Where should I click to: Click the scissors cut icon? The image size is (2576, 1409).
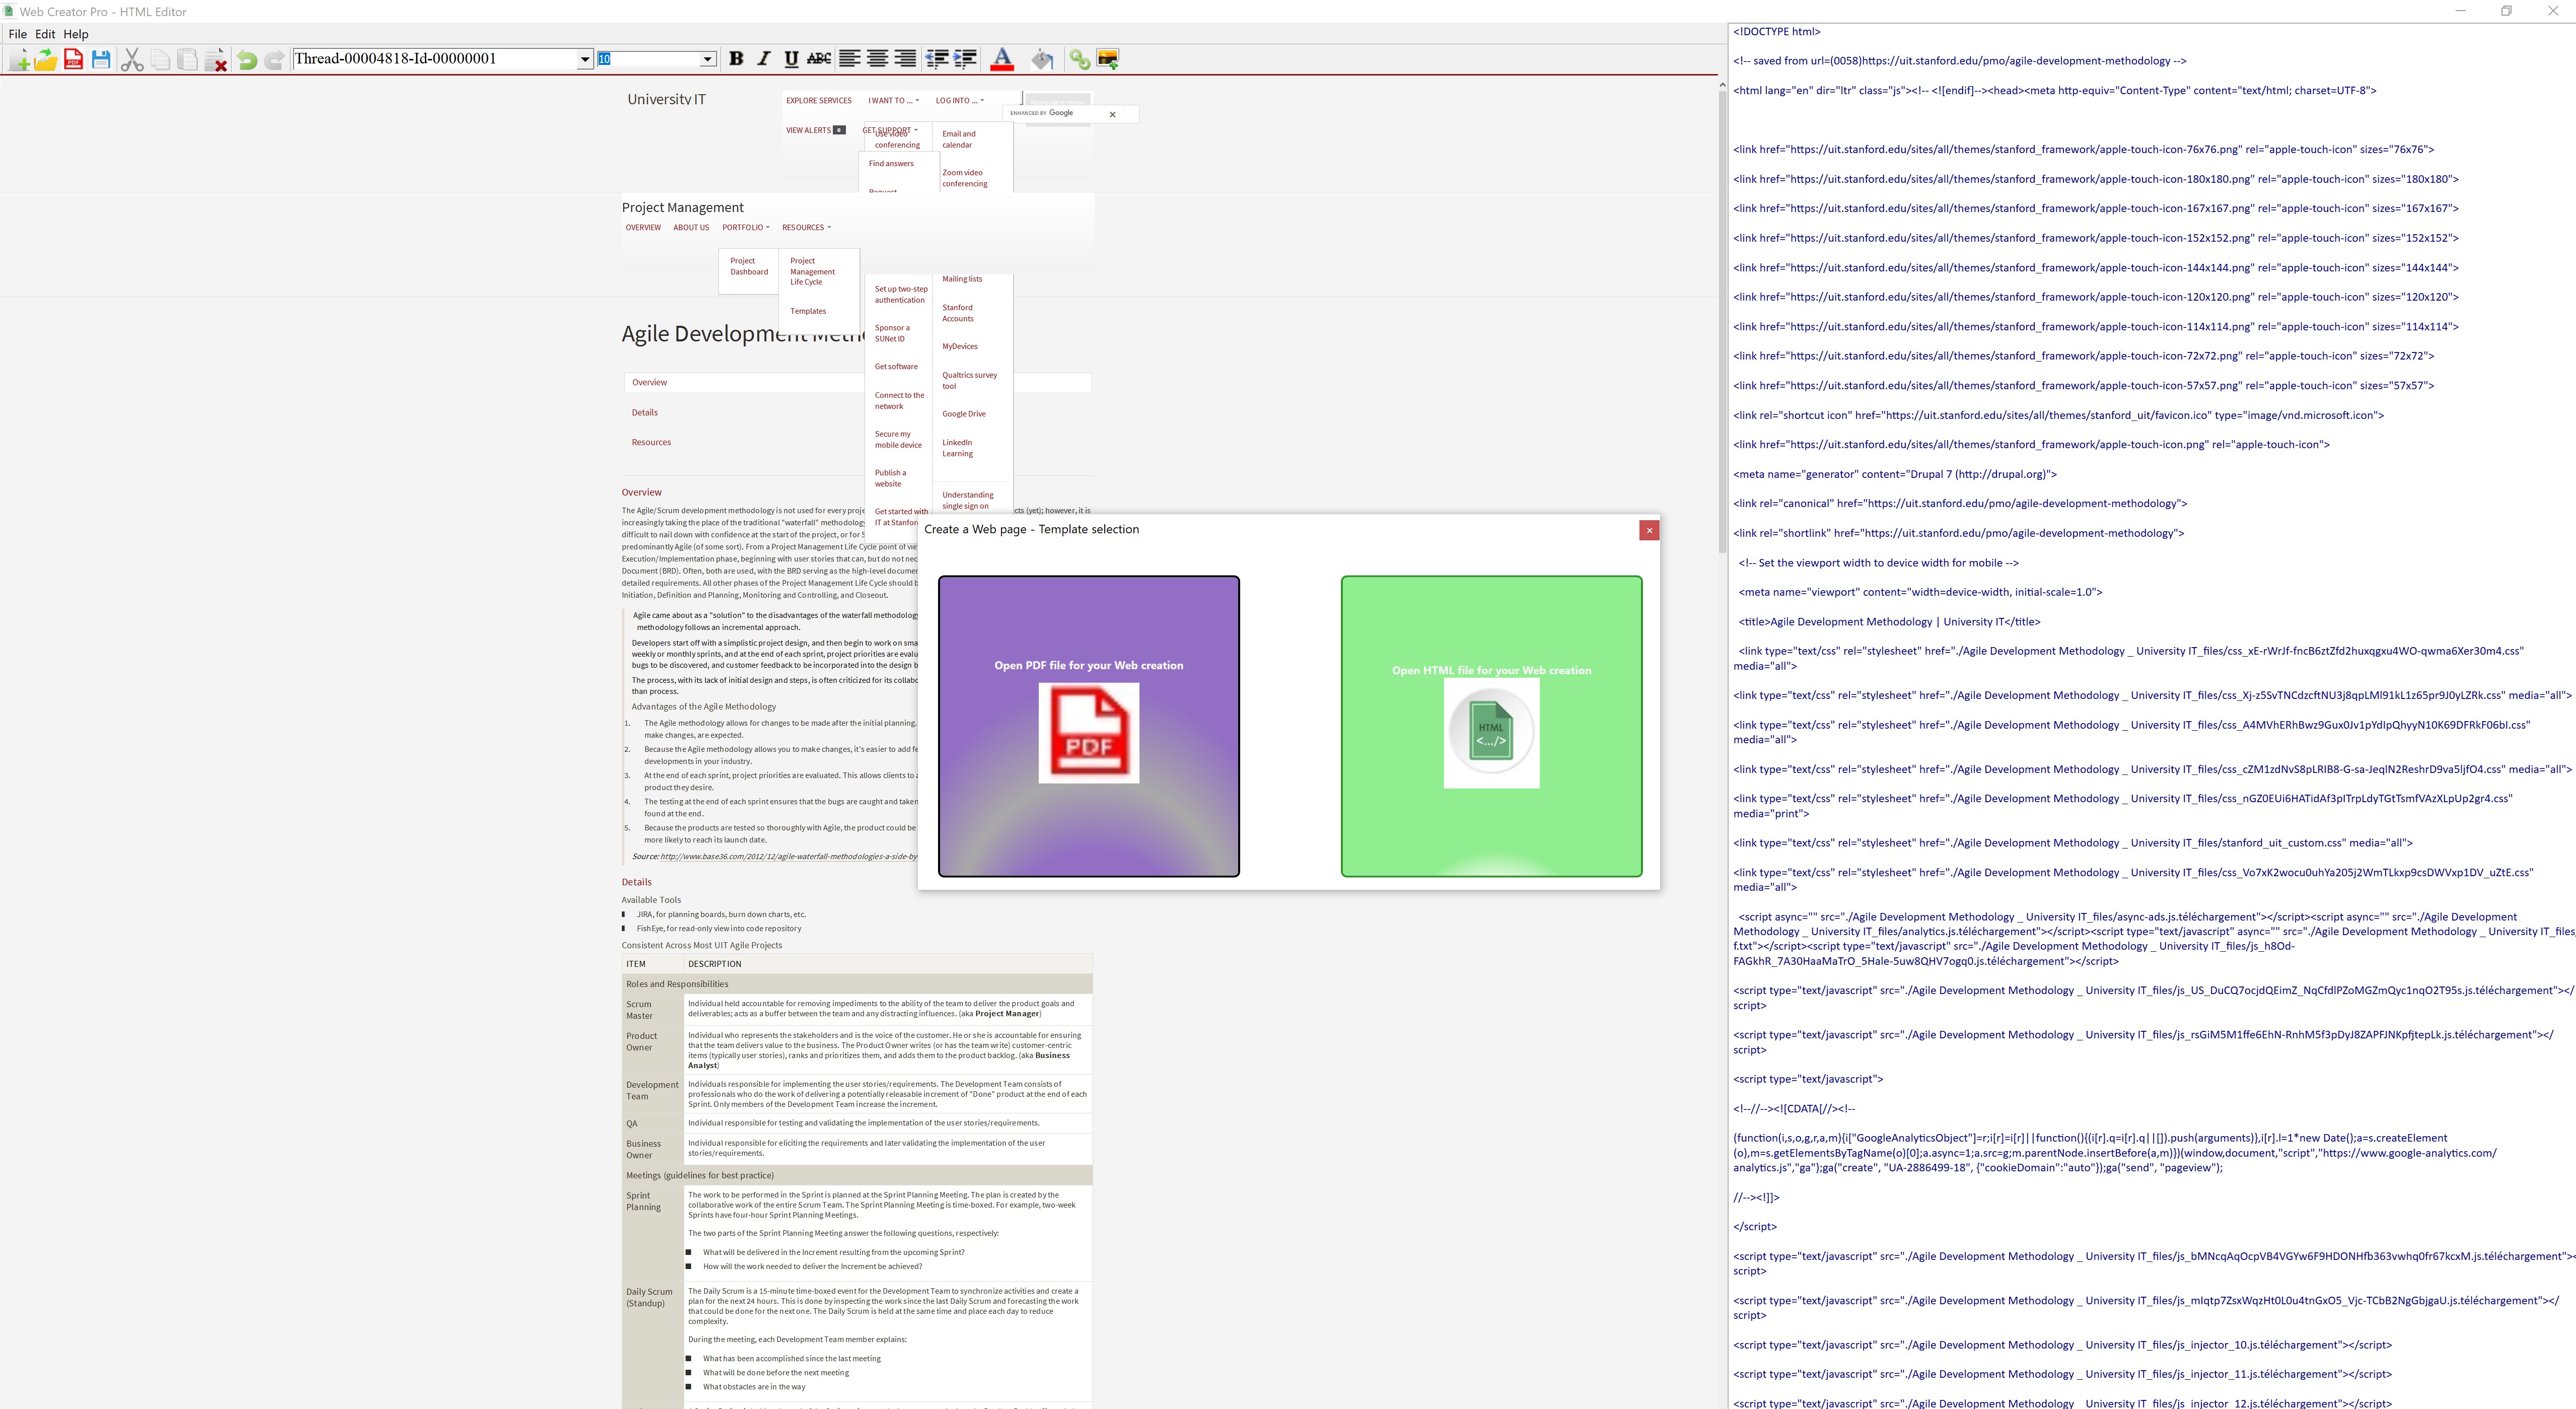click(132, 60)
